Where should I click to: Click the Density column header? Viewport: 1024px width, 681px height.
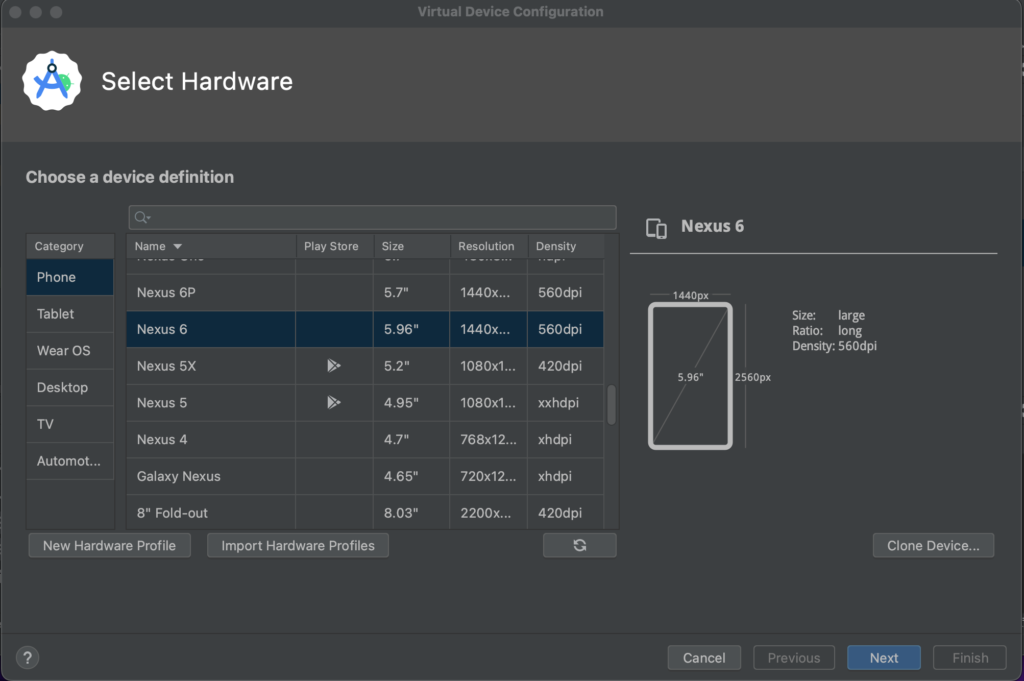(x=566, y=246)
